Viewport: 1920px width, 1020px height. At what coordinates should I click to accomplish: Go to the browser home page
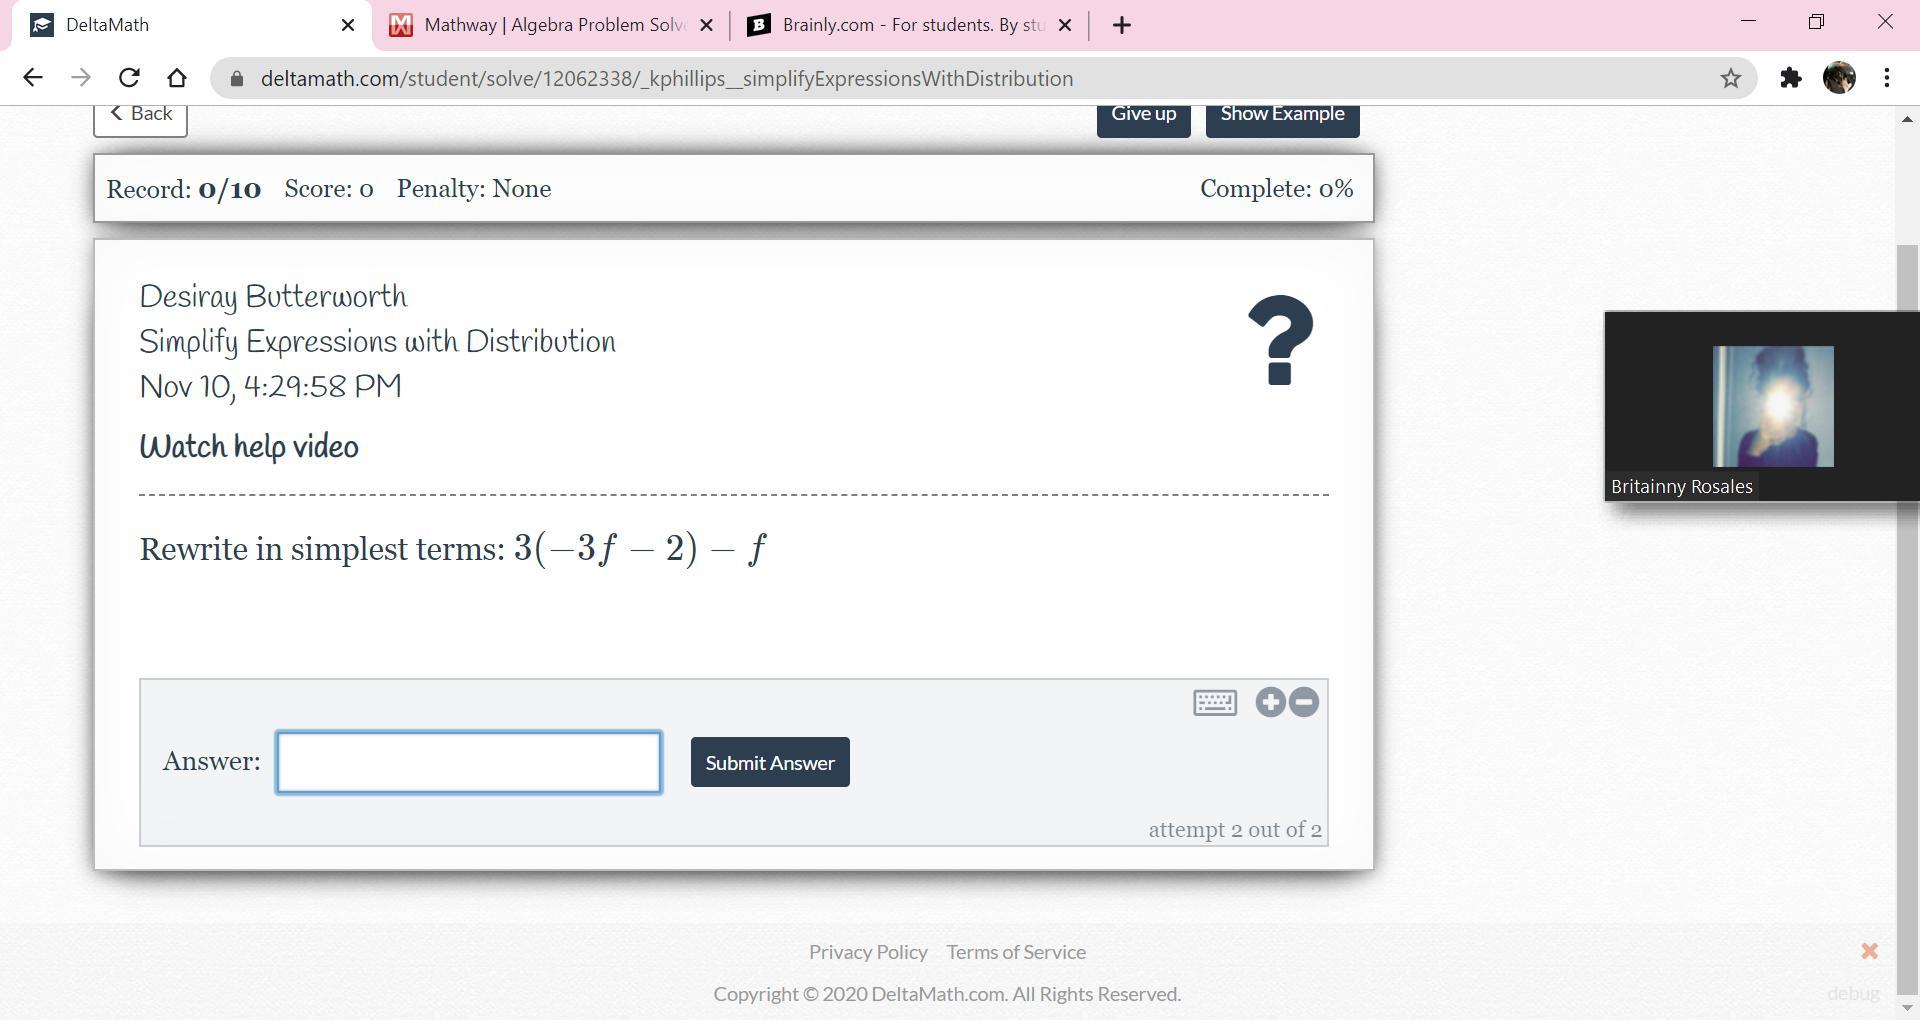(x=177, y=78)
